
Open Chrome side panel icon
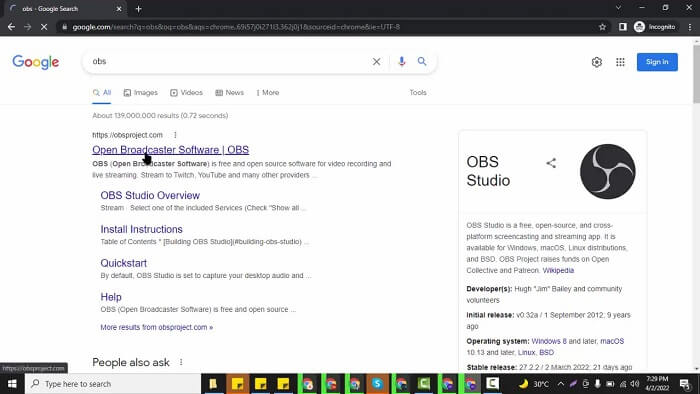click(622, 27)
